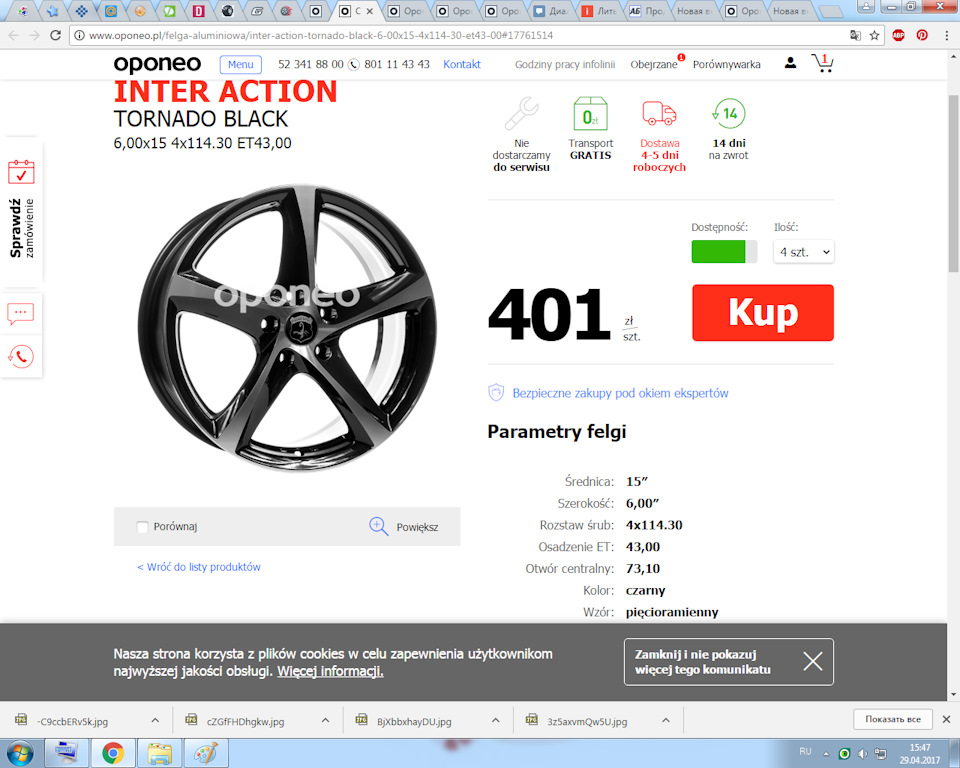Click the browser forward arrow
Screen dimensions: 960x768
(34, 36)
